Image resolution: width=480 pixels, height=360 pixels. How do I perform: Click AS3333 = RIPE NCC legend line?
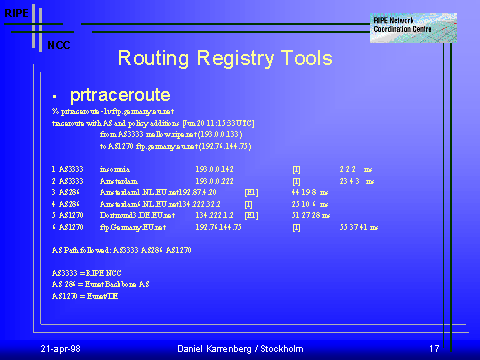tap(87, 273)
